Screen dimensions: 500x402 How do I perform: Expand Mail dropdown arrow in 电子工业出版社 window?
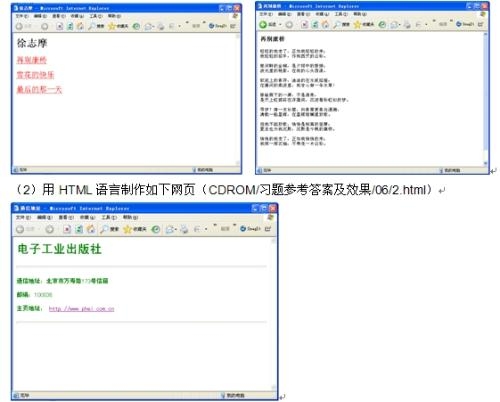175,229
